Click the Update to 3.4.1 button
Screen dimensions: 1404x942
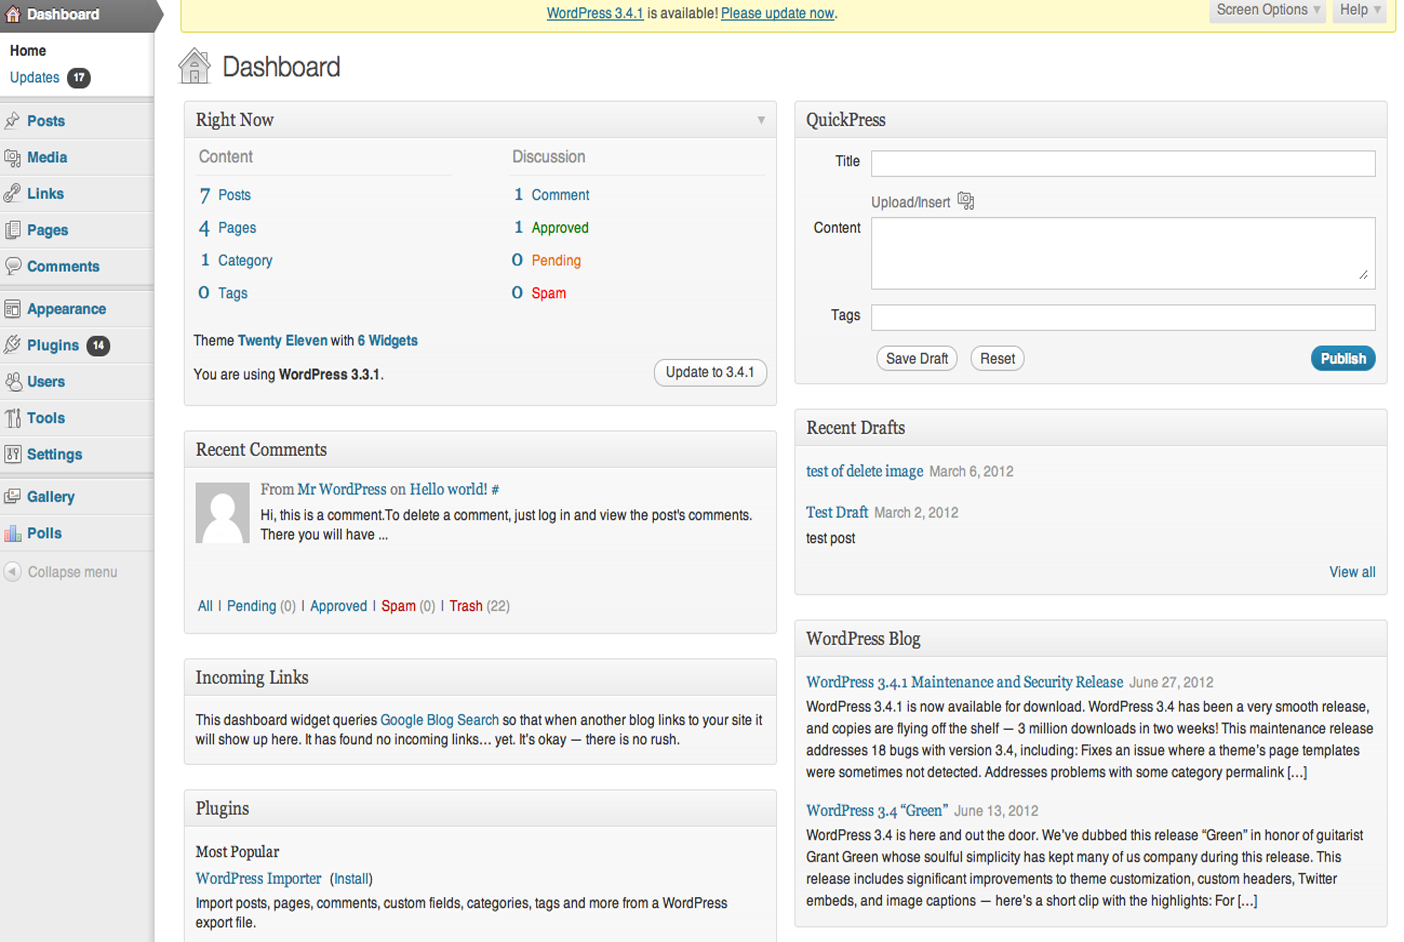point(710,372)
